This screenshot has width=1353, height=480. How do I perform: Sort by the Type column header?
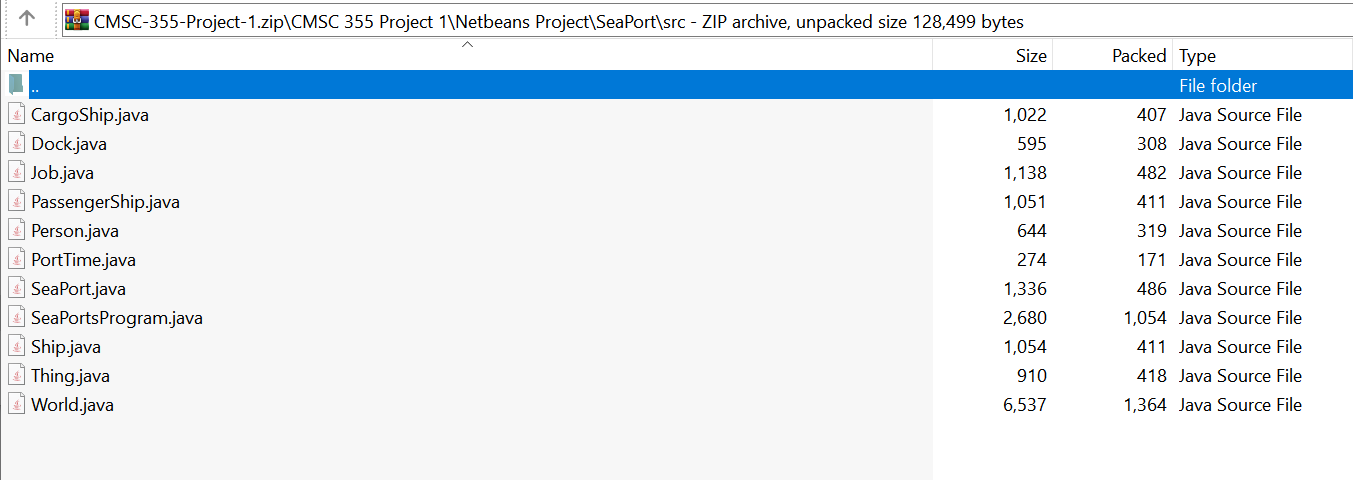[1197, 56]
